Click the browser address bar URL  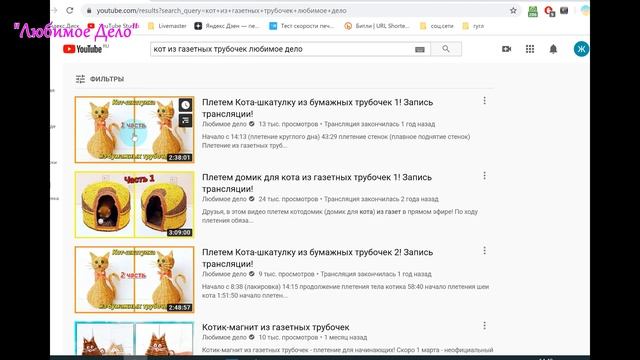(x=221, y=11)
